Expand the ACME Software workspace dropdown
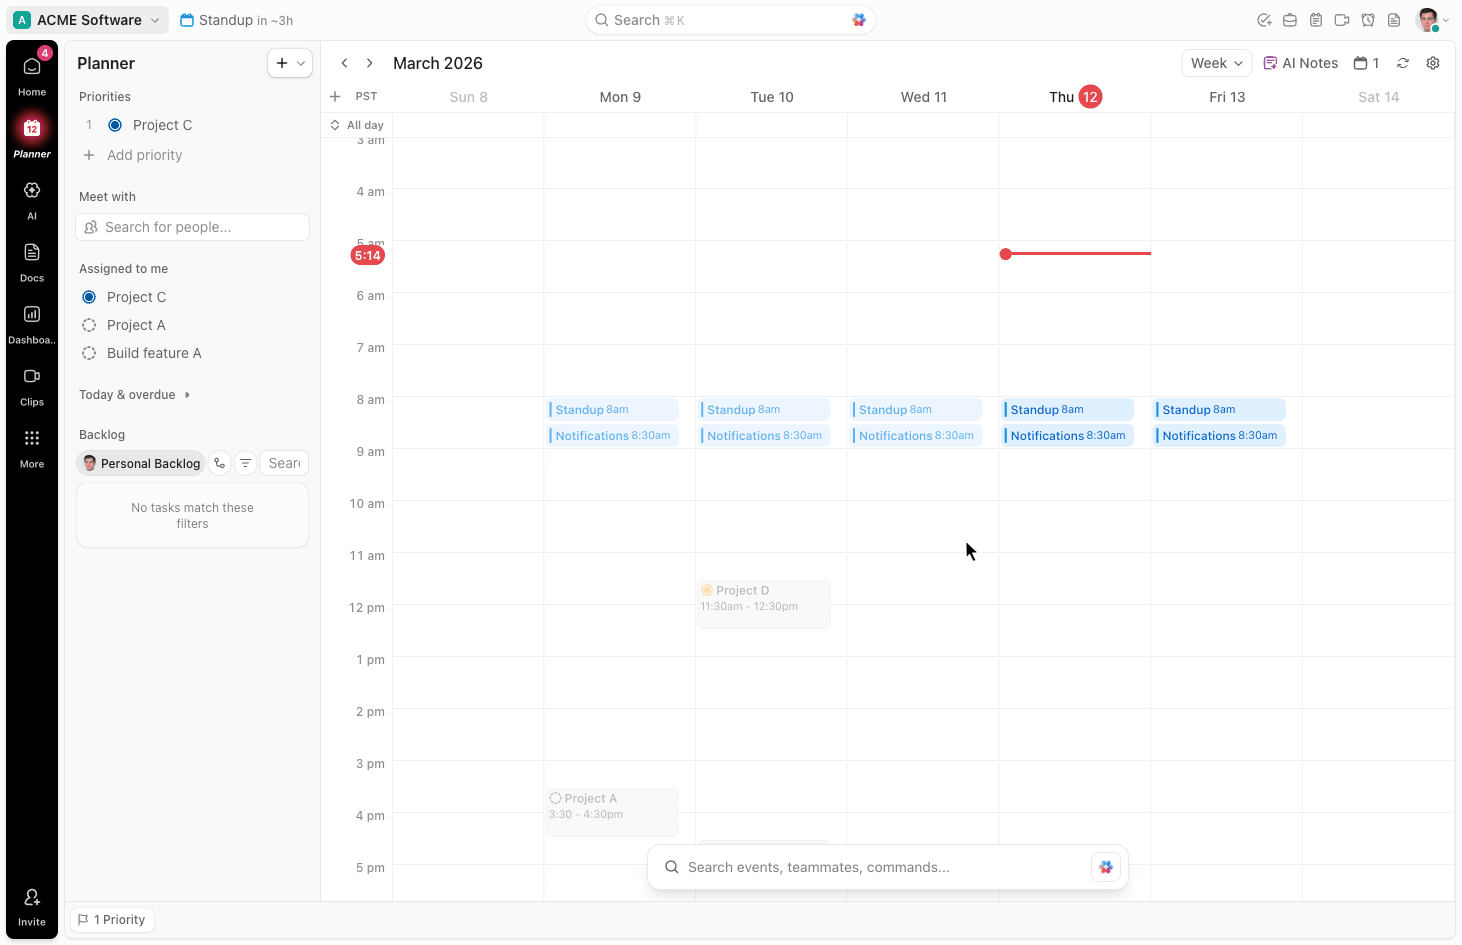The height and width of the screenshot is (945, 1462). pos(86,19)
